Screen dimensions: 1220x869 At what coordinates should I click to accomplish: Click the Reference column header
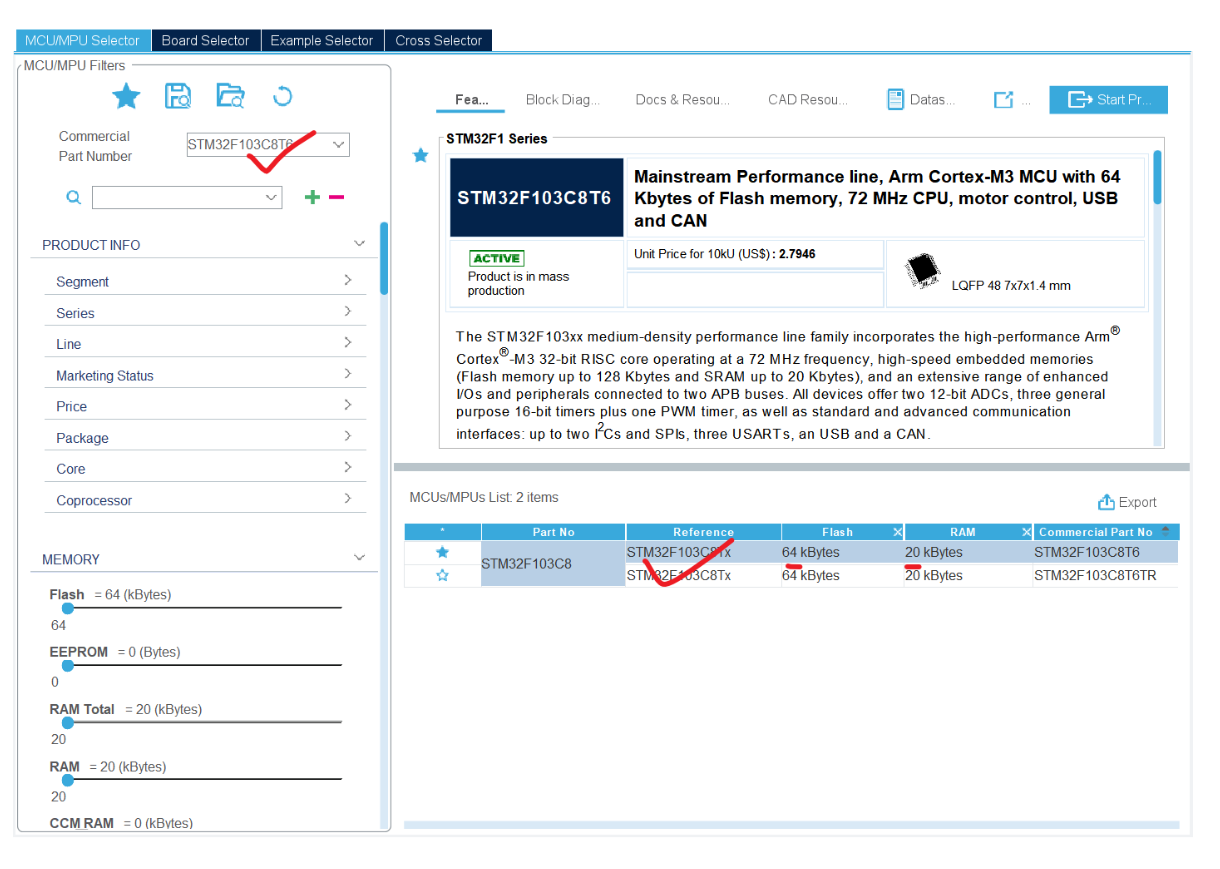pos(704,532)
